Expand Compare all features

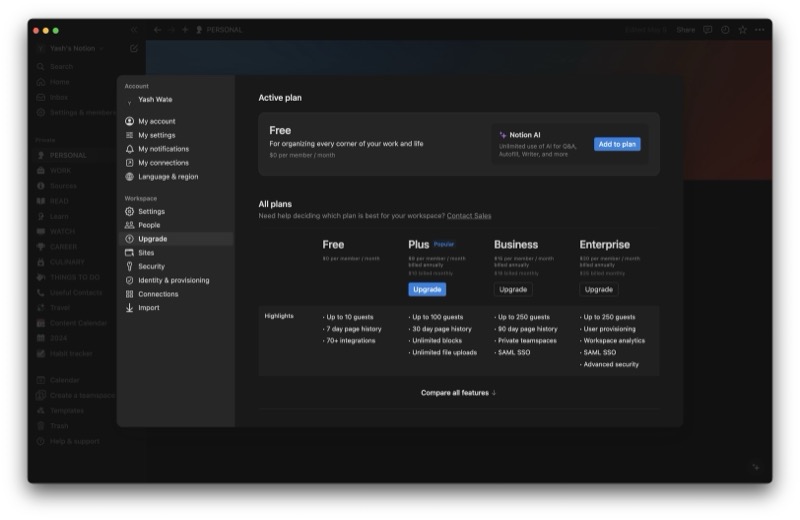[x=458, y=393]
